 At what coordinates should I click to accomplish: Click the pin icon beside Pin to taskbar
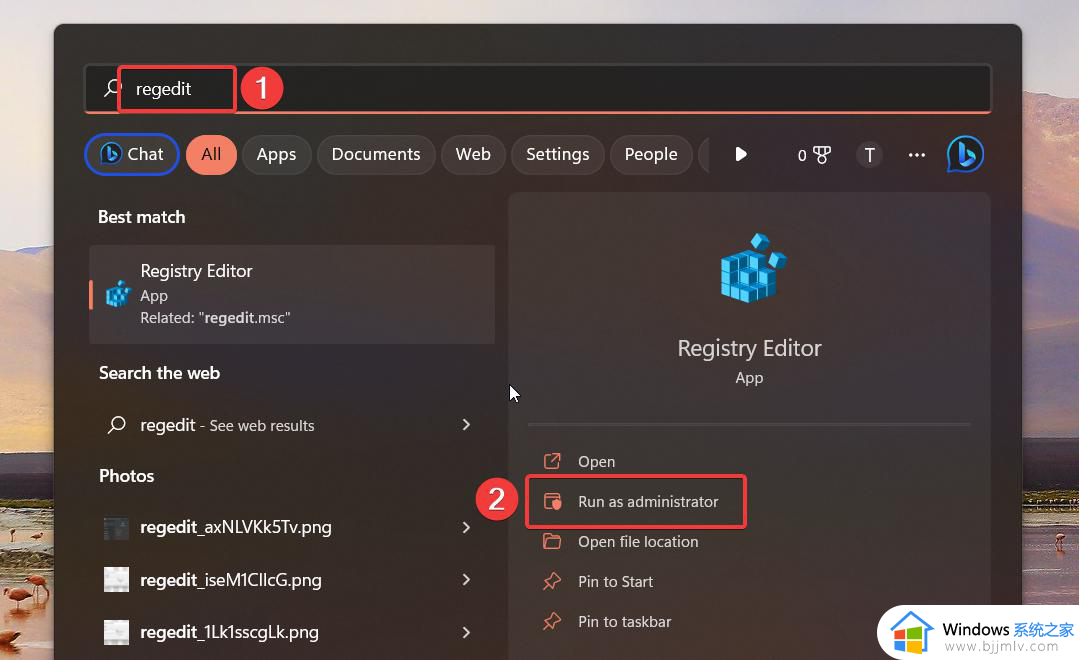tap(552, 621)
